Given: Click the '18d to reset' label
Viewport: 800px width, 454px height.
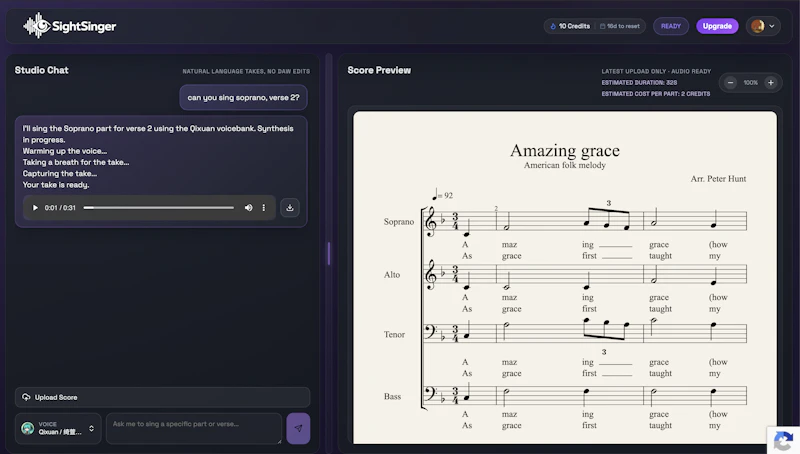Looking at the screenshot, I should pos(620,26).
